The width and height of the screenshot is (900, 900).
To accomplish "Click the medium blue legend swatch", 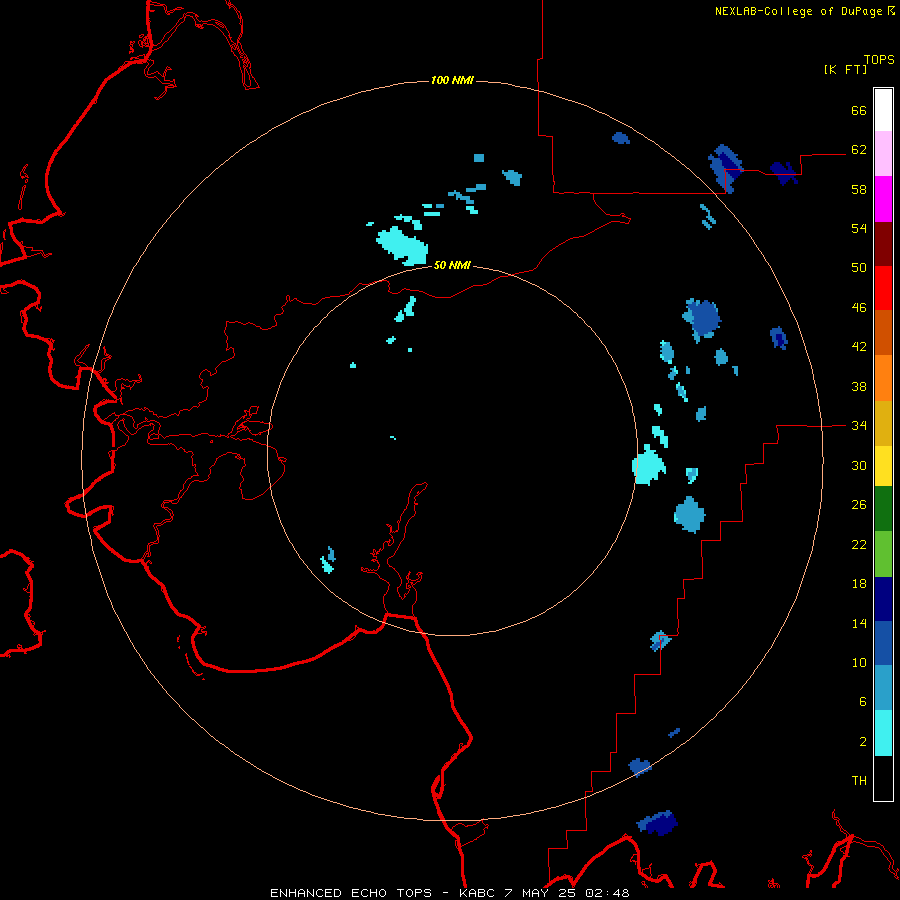I will coord(883,643).
